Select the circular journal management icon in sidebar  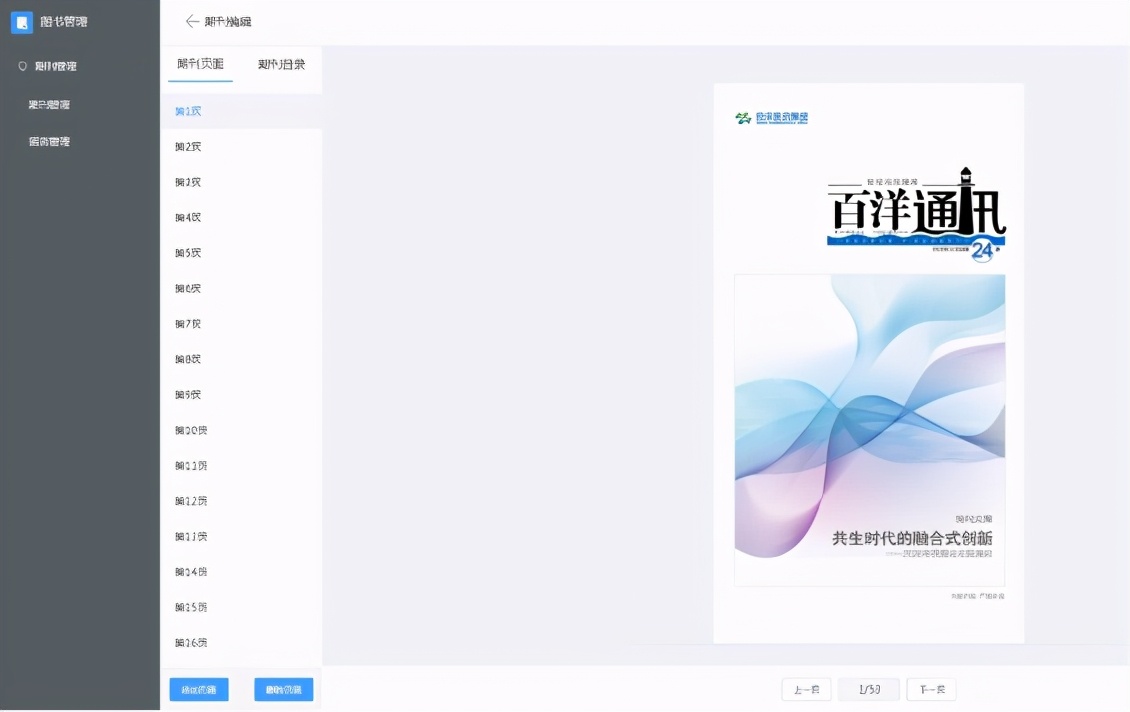pos(22,66)
